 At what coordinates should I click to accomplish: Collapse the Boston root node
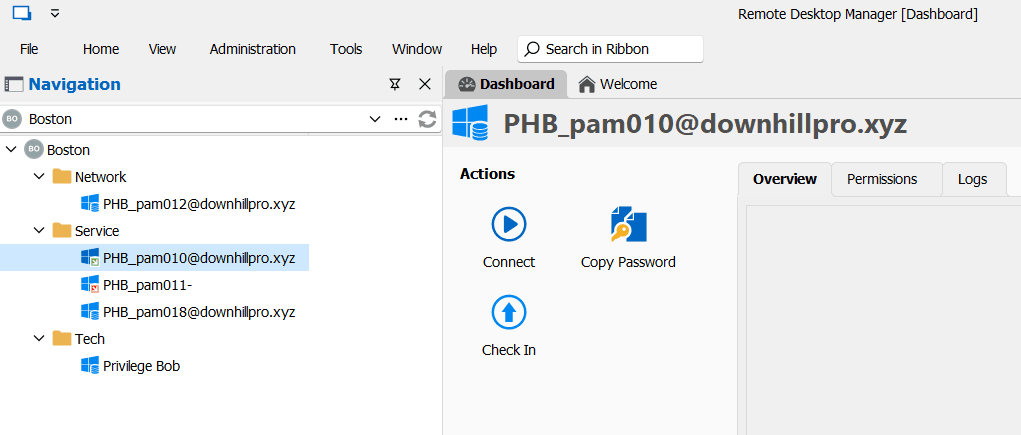pyautogui.click(x=11, y=150)
